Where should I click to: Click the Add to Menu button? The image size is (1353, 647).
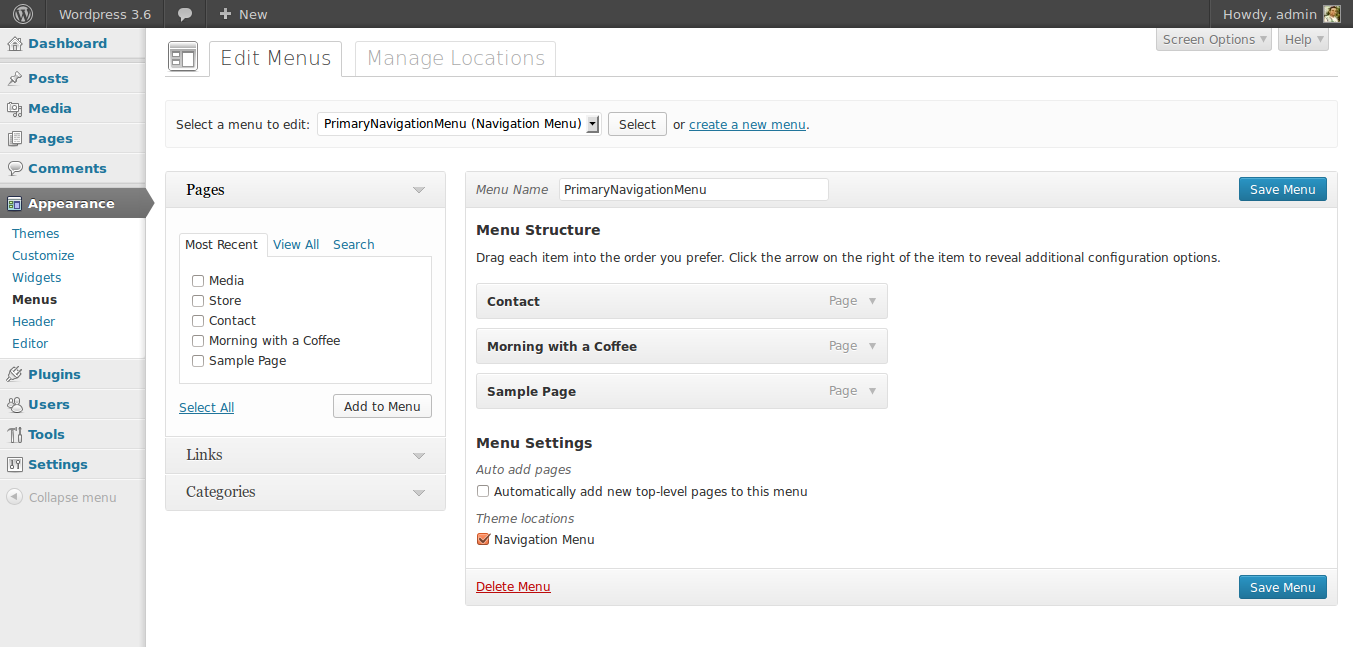tap(382, 406)
